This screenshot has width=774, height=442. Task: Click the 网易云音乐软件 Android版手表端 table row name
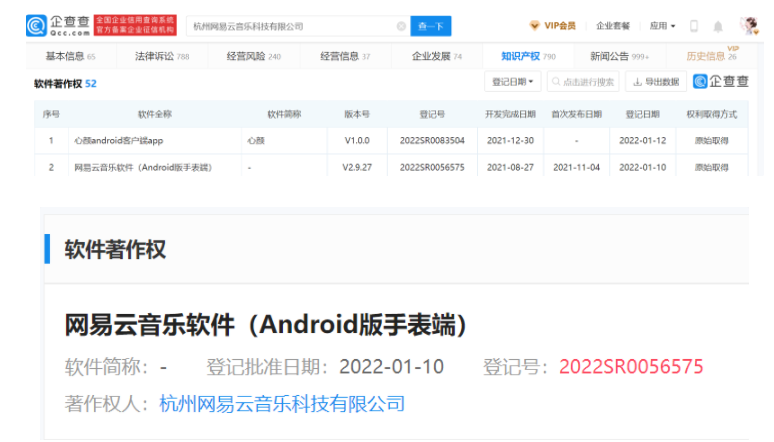143,167
